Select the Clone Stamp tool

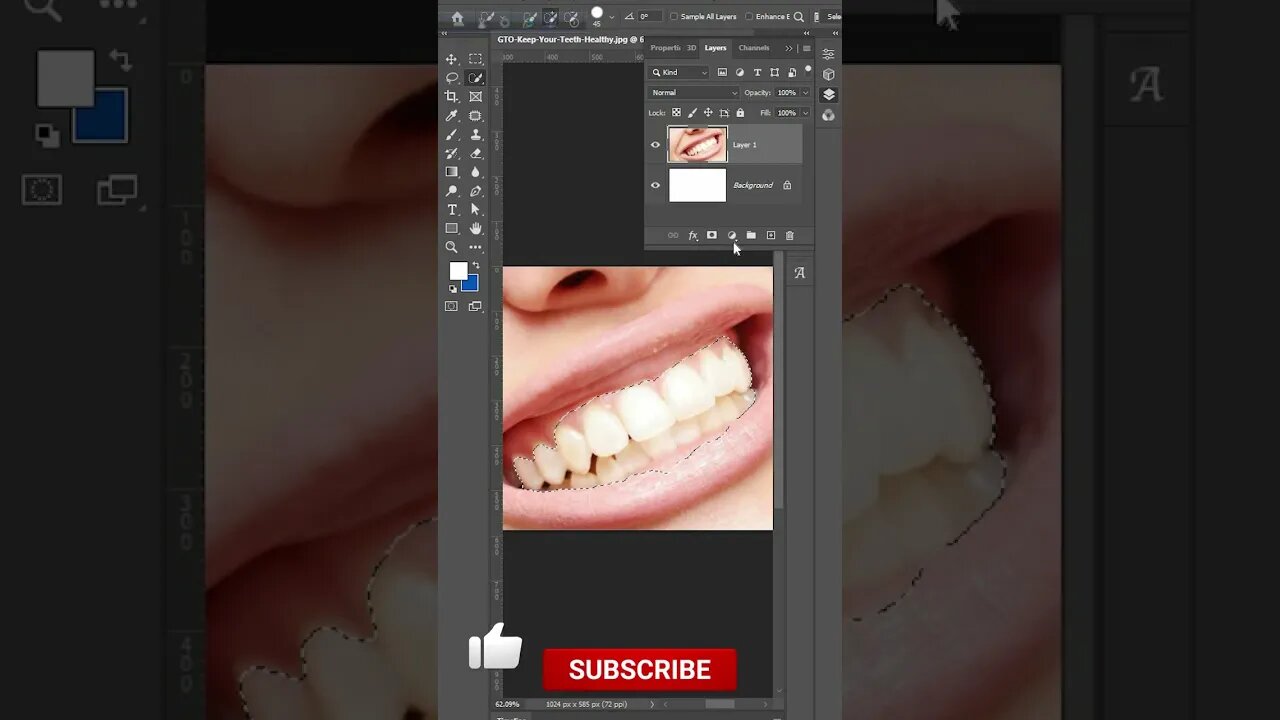coord(476,134)
